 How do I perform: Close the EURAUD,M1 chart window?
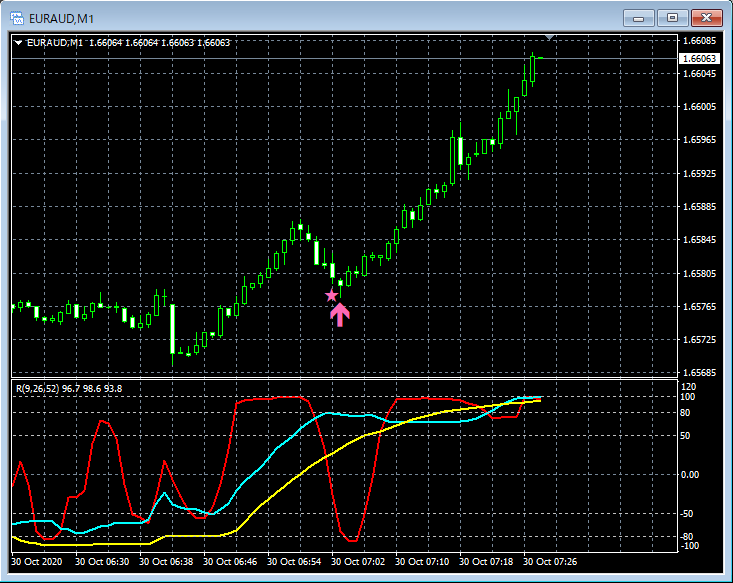click(x=706, y=18)
